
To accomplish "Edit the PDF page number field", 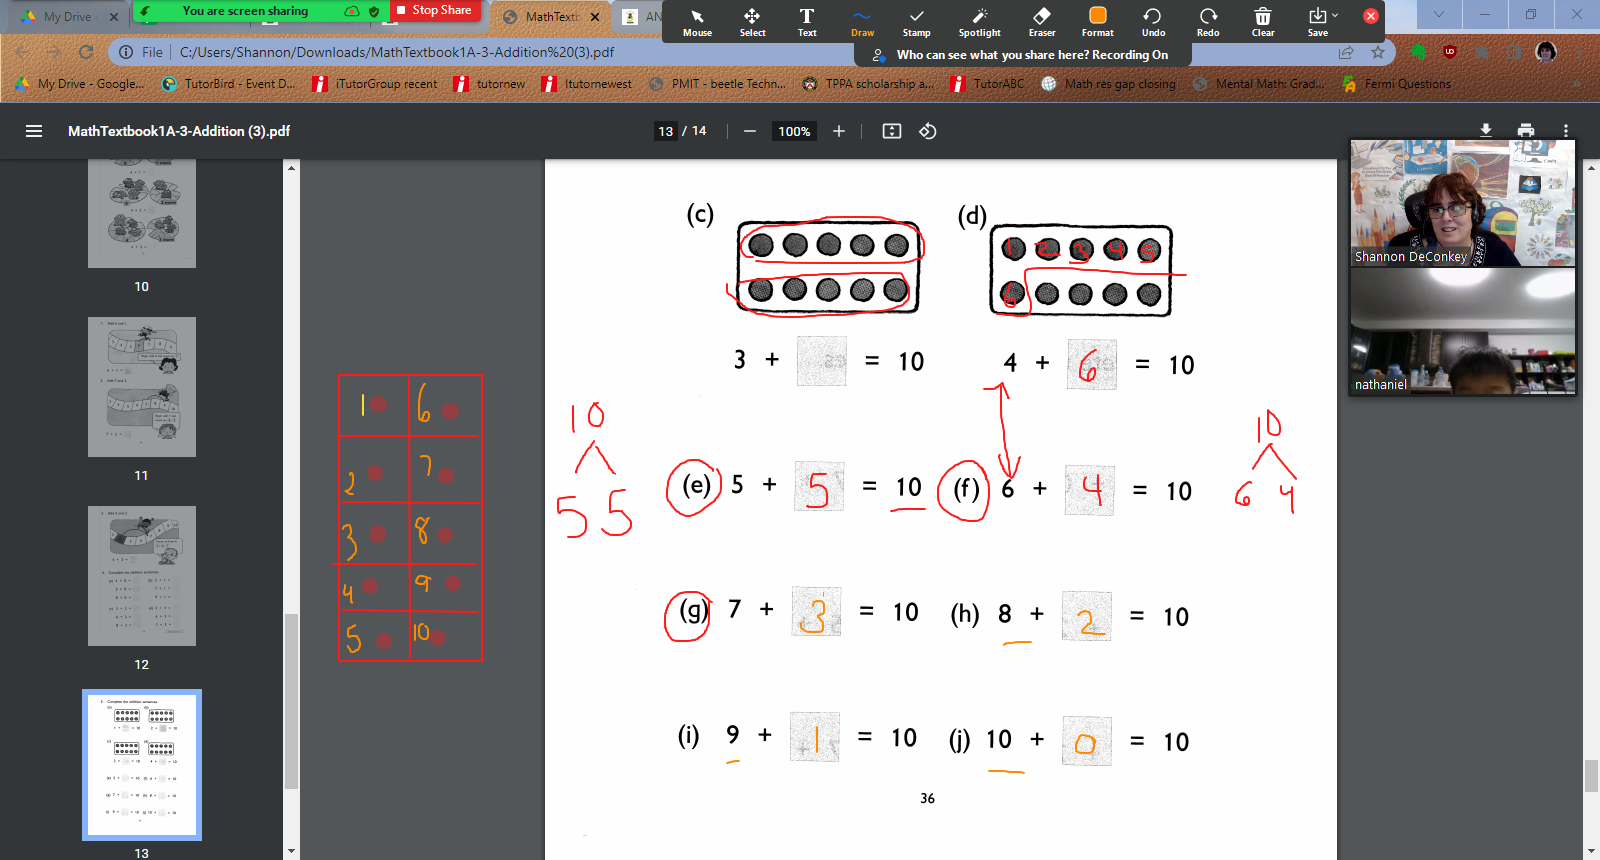I will pos(666,131).
